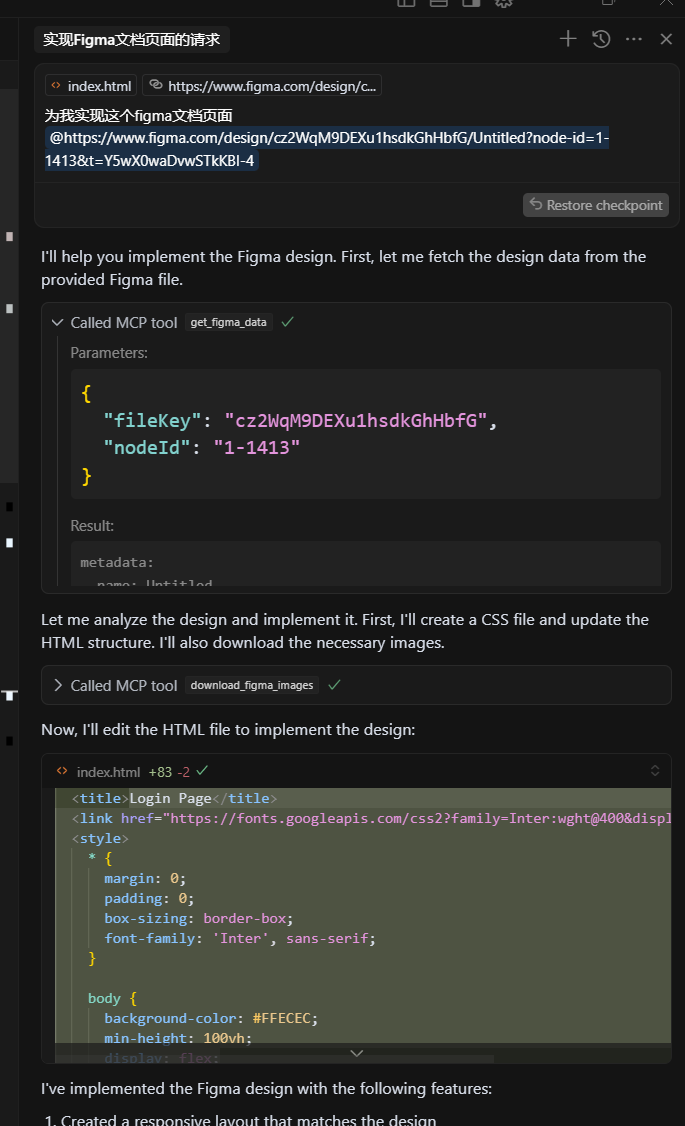Click the "fileKey" parameter line
Image resolution: width=685 pixels, height=1126 pixels.
300,420
